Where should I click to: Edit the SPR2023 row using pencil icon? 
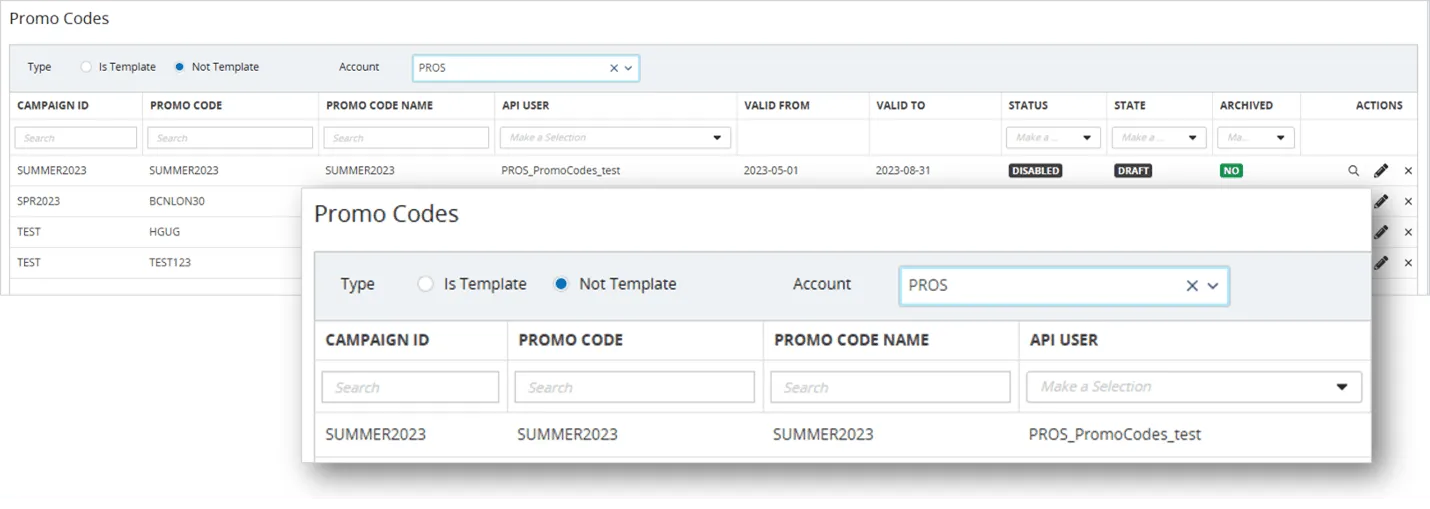[1381, 201]
